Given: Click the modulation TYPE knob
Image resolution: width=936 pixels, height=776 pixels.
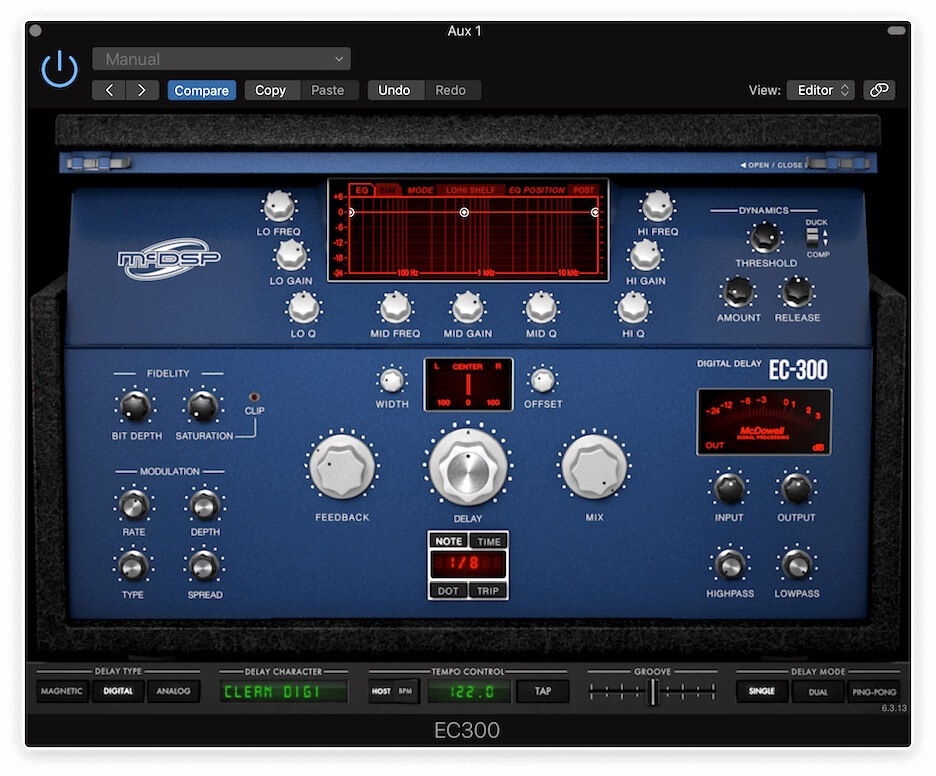Looking at the screenshot, I should (x=133, y=566).
